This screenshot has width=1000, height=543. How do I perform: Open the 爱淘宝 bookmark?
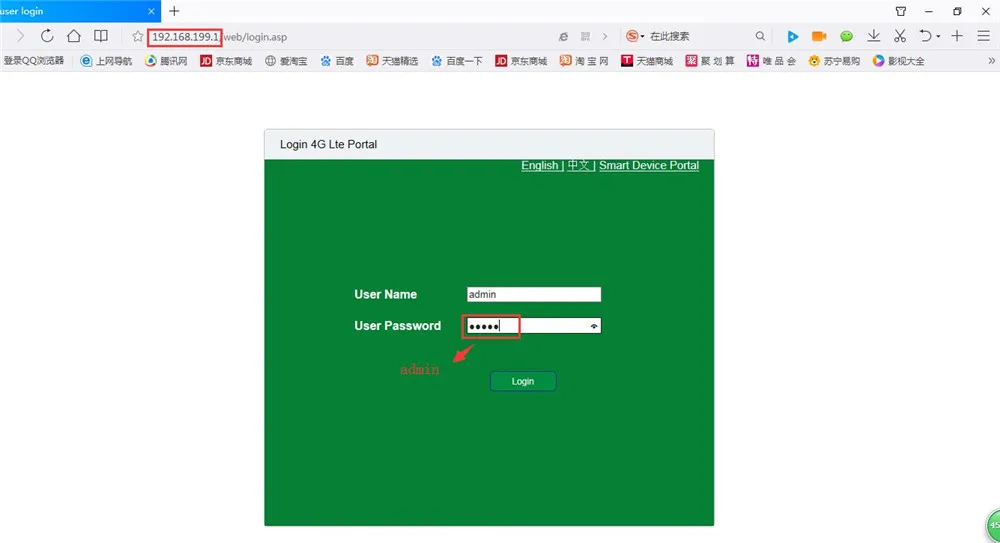pos(286,61)
